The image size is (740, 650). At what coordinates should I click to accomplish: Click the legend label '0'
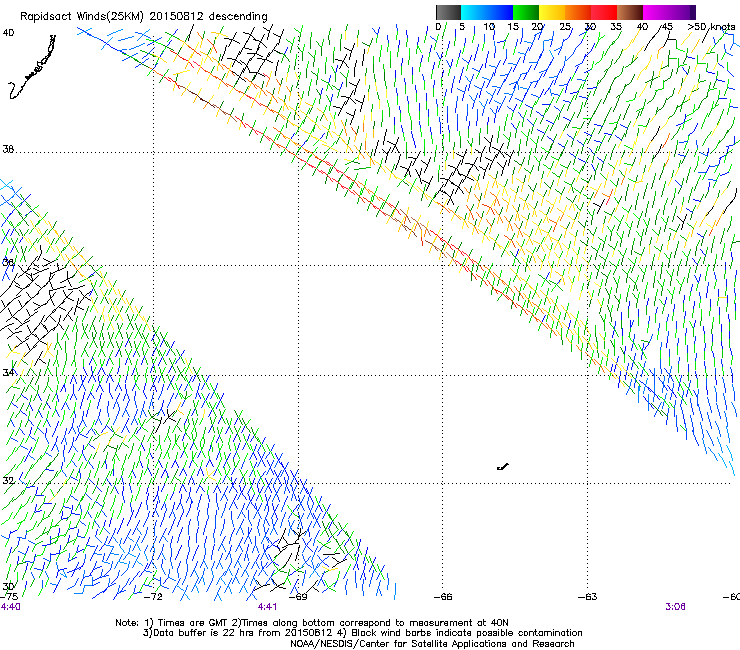[x=438, y=26]
